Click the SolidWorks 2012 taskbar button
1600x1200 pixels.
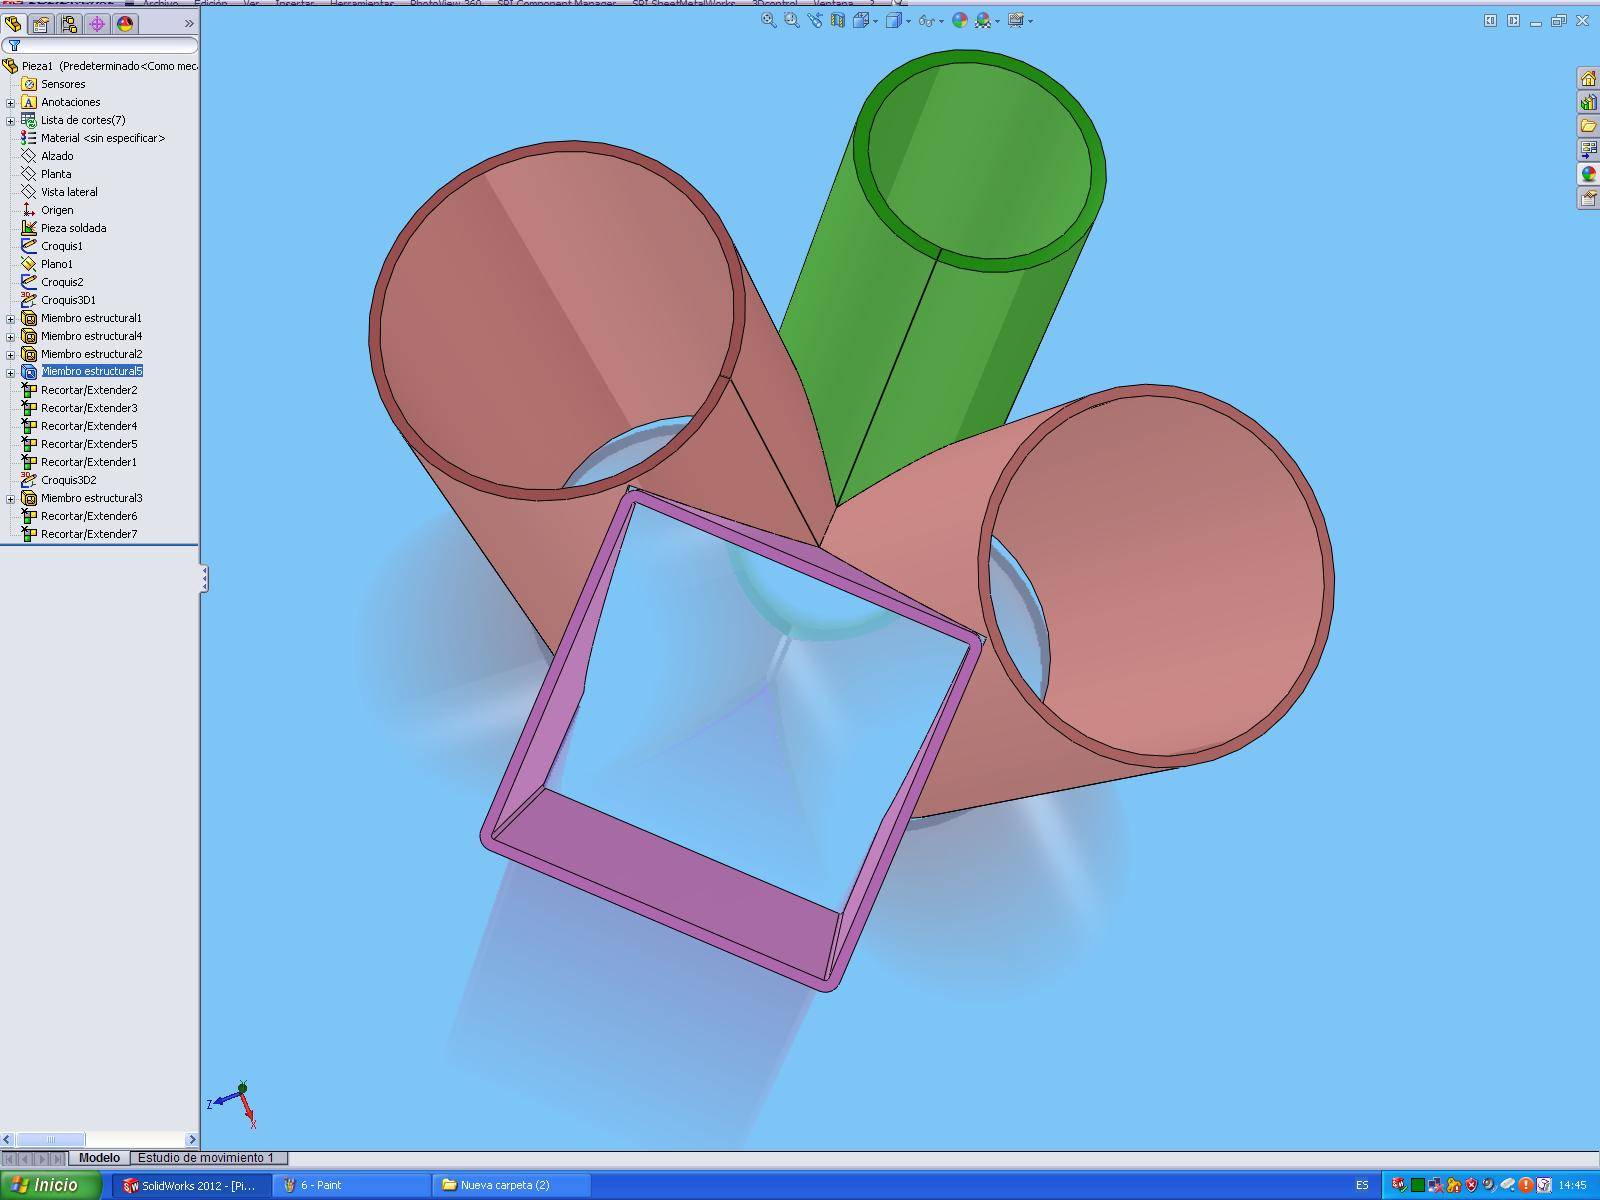(191, 1185)
